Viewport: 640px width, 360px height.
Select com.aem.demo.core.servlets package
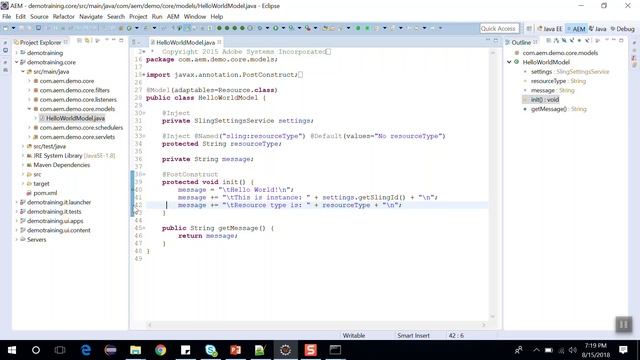pyautogui.click(x=77, y=137)
